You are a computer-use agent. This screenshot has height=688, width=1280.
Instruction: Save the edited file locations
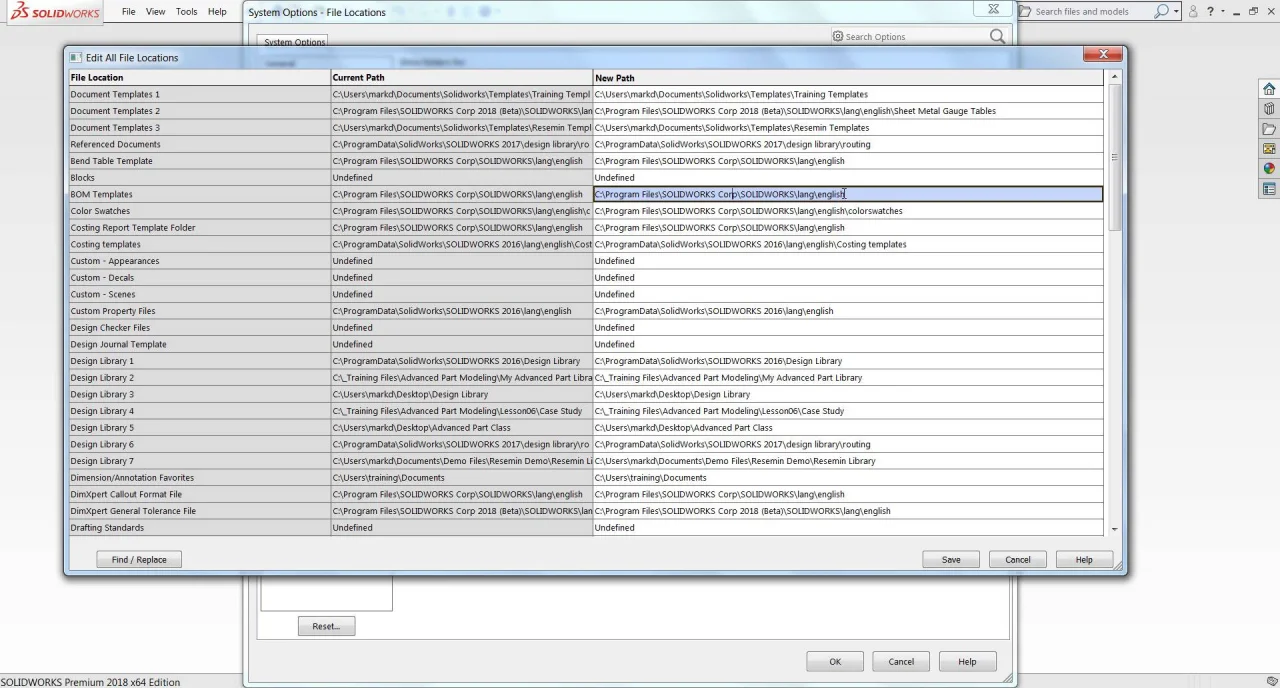(x=951, y=560)
